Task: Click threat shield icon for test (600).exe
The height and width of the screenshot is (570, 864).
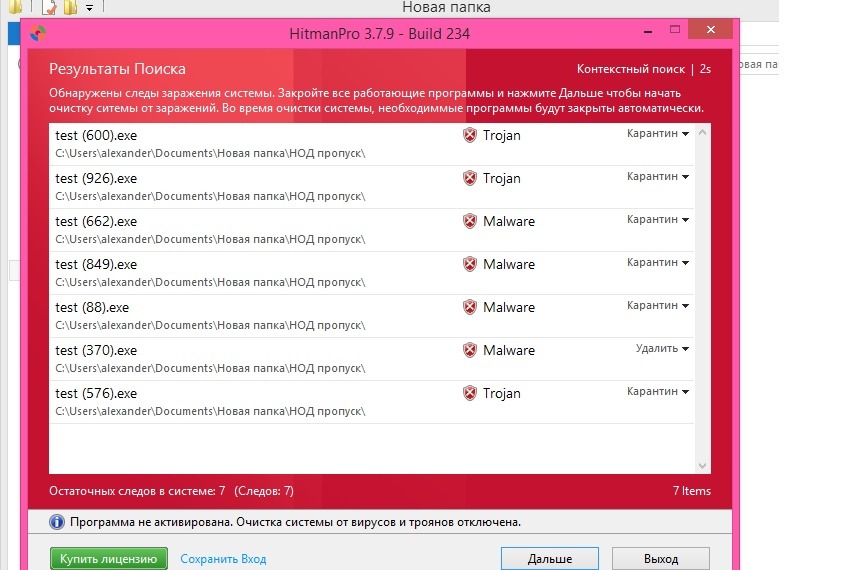Action: coord(469,135)
